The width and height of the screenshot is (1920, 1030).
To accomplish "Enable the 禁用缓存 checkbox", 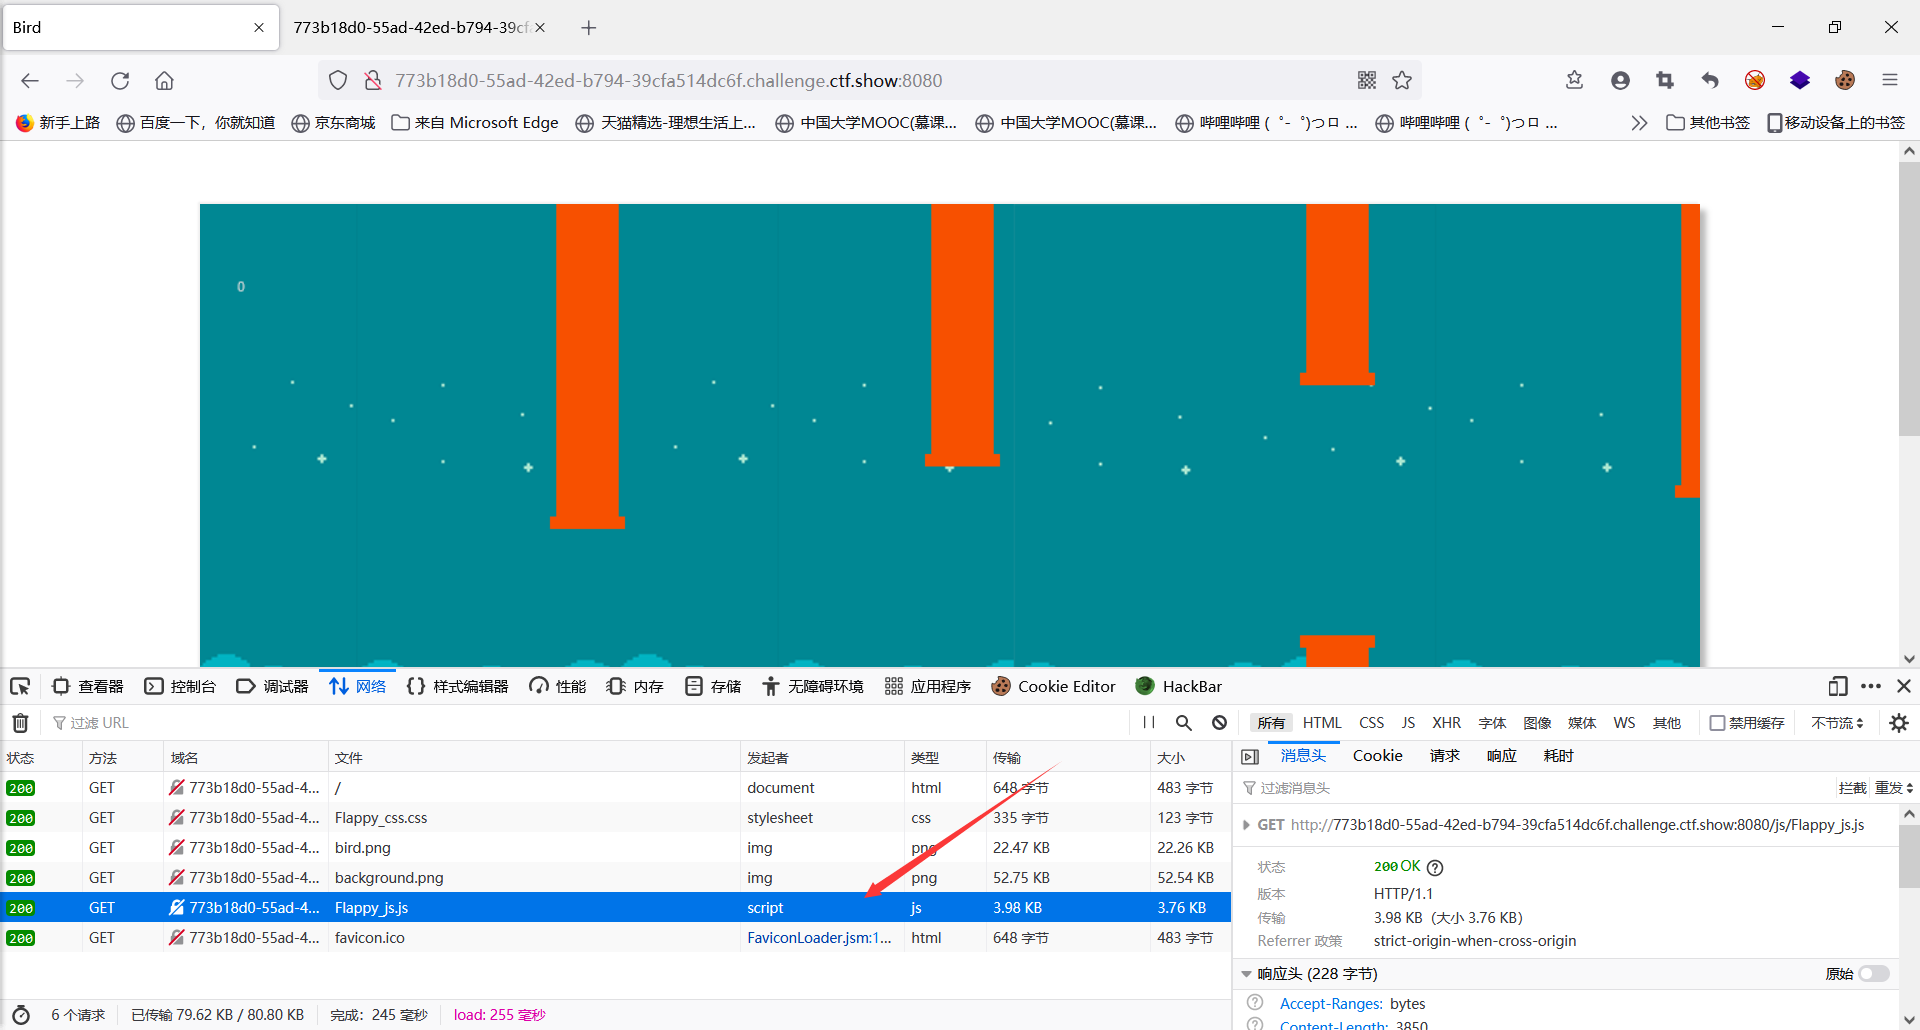I will coord(1717,723).
